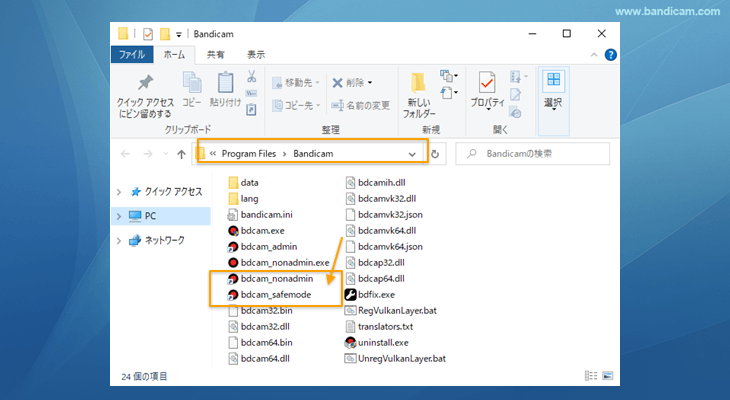Click the refresh icon beside address bar

tap(435, 154)
